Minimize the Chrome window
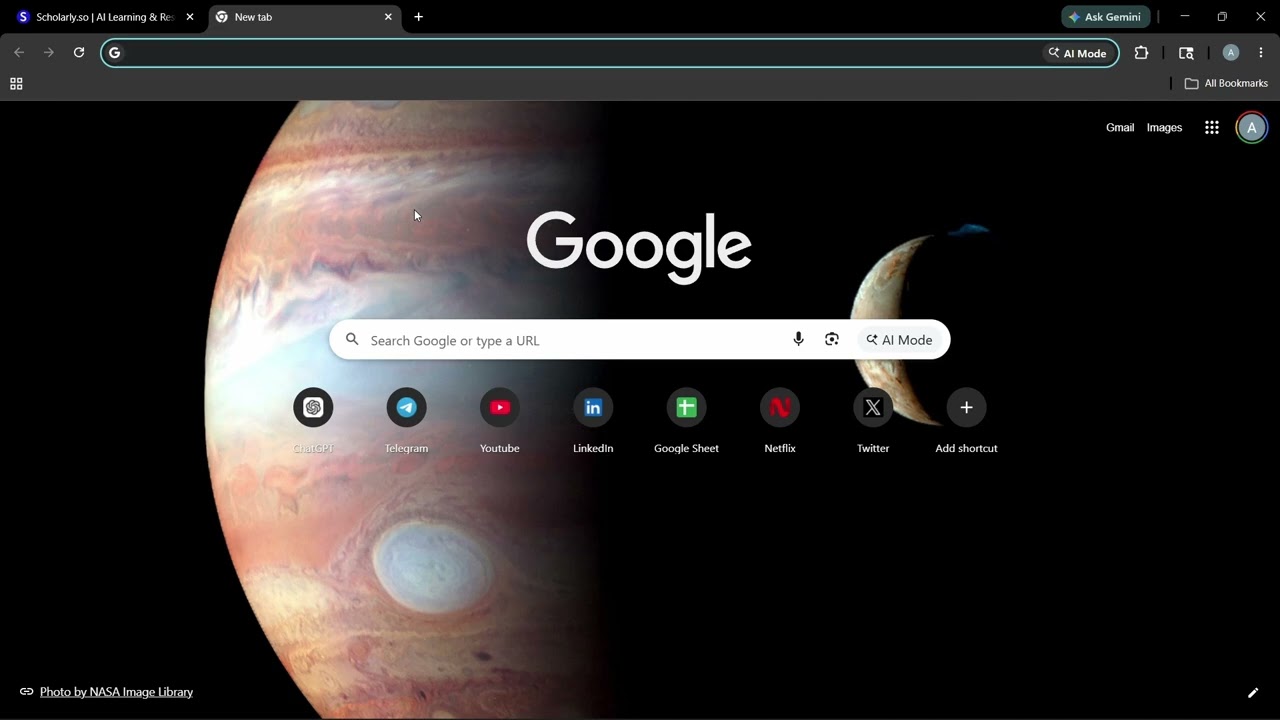The height and width of the screenshot is (720, 1280). click(x=1185, y=17)
